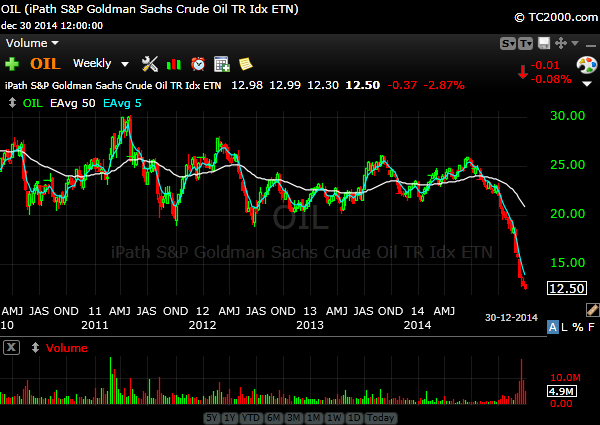Click the 10.0M volume axis label
Image resolution: width=600 pixels, height=425 pixels.
565,378
